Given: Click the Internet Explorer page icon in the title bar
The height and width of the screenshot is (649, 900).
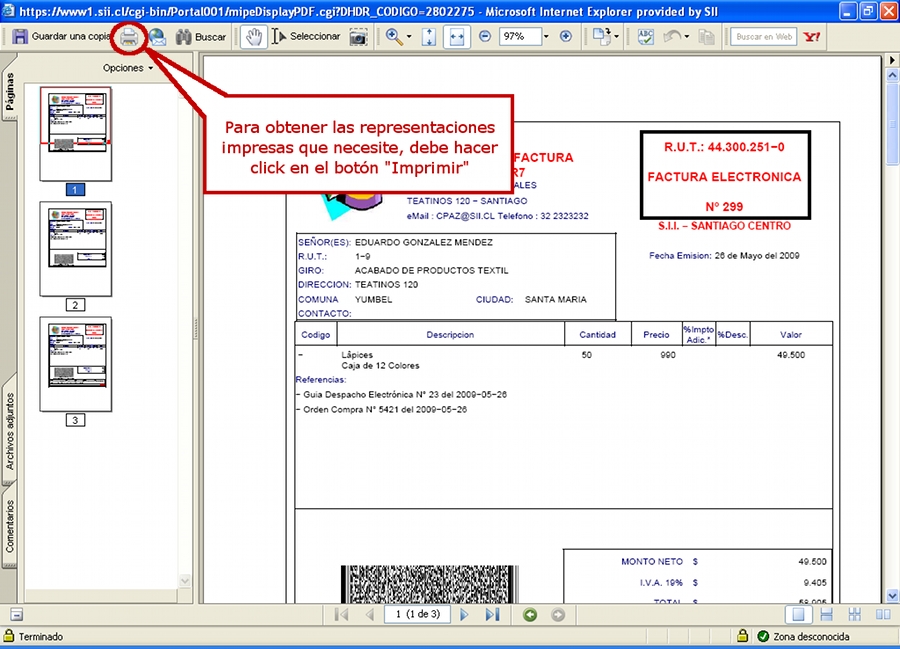Looking at the screenshot, I should coord(9,11).
